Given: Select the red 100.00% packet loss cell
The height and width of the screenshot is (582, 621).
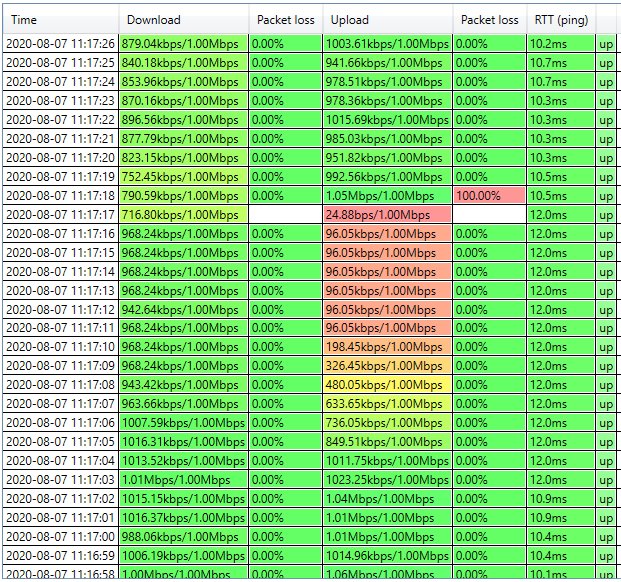Looking at the screenshot, I should tap(489, 196).
